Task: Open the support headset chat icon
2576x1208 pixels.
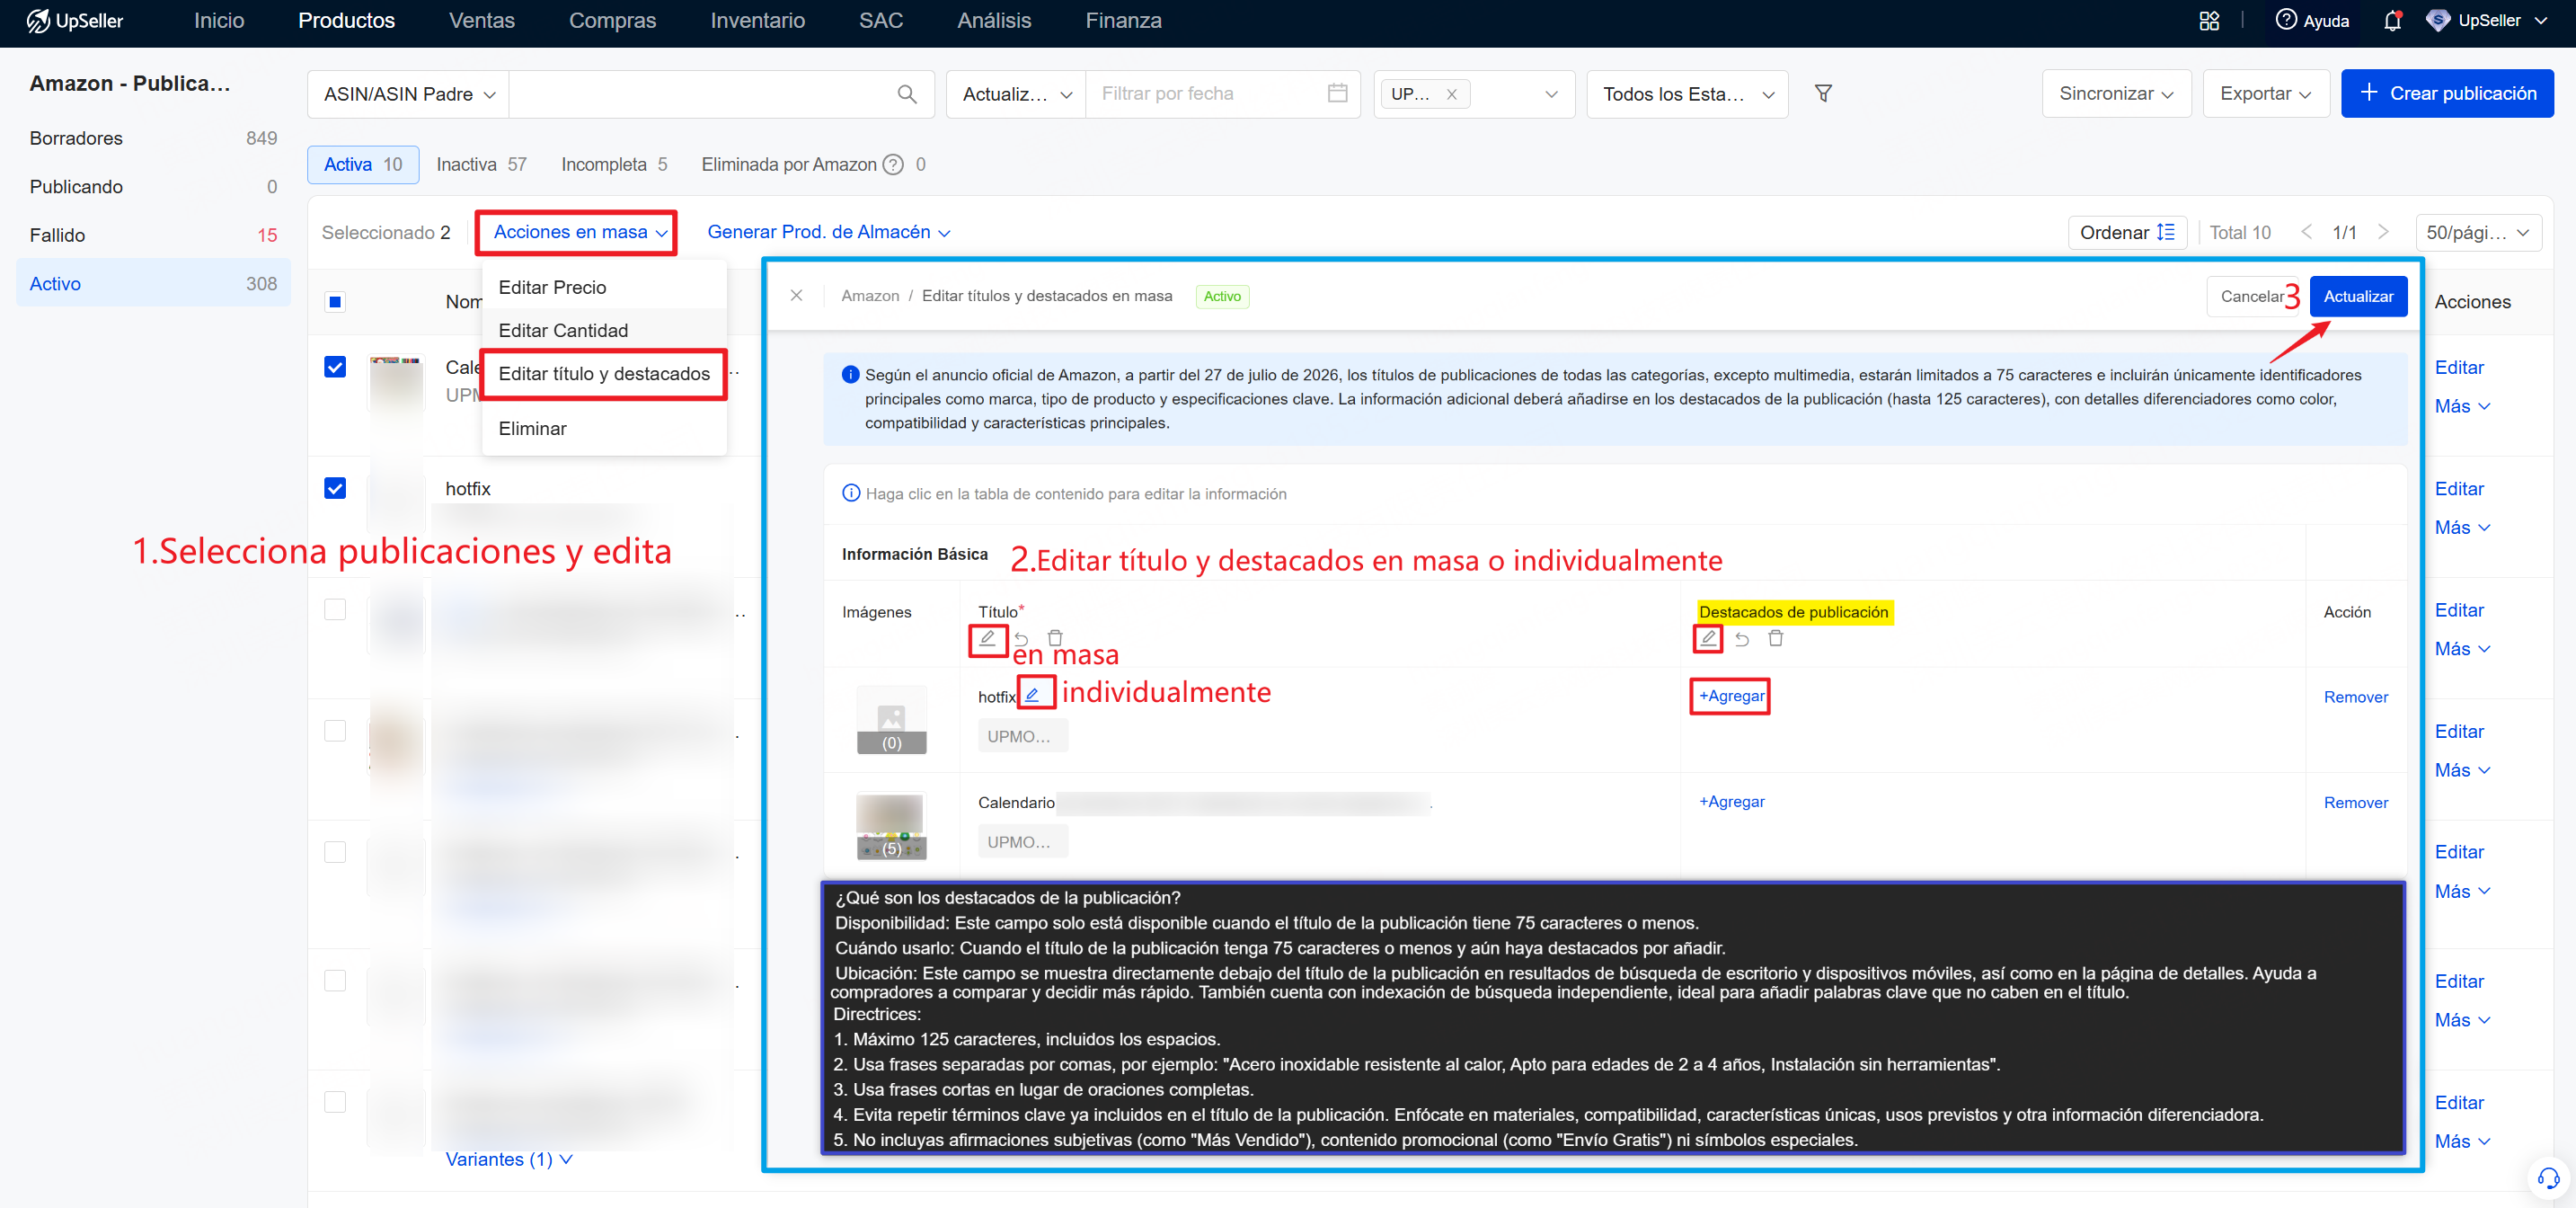Action: (2548, 1178)
